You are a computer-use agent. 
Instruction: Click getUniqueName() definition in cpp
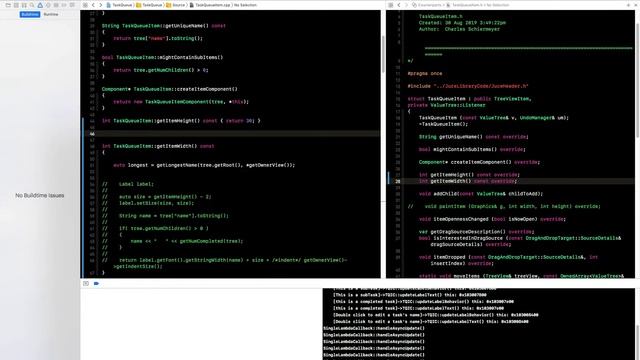click(x=164, y=26)
